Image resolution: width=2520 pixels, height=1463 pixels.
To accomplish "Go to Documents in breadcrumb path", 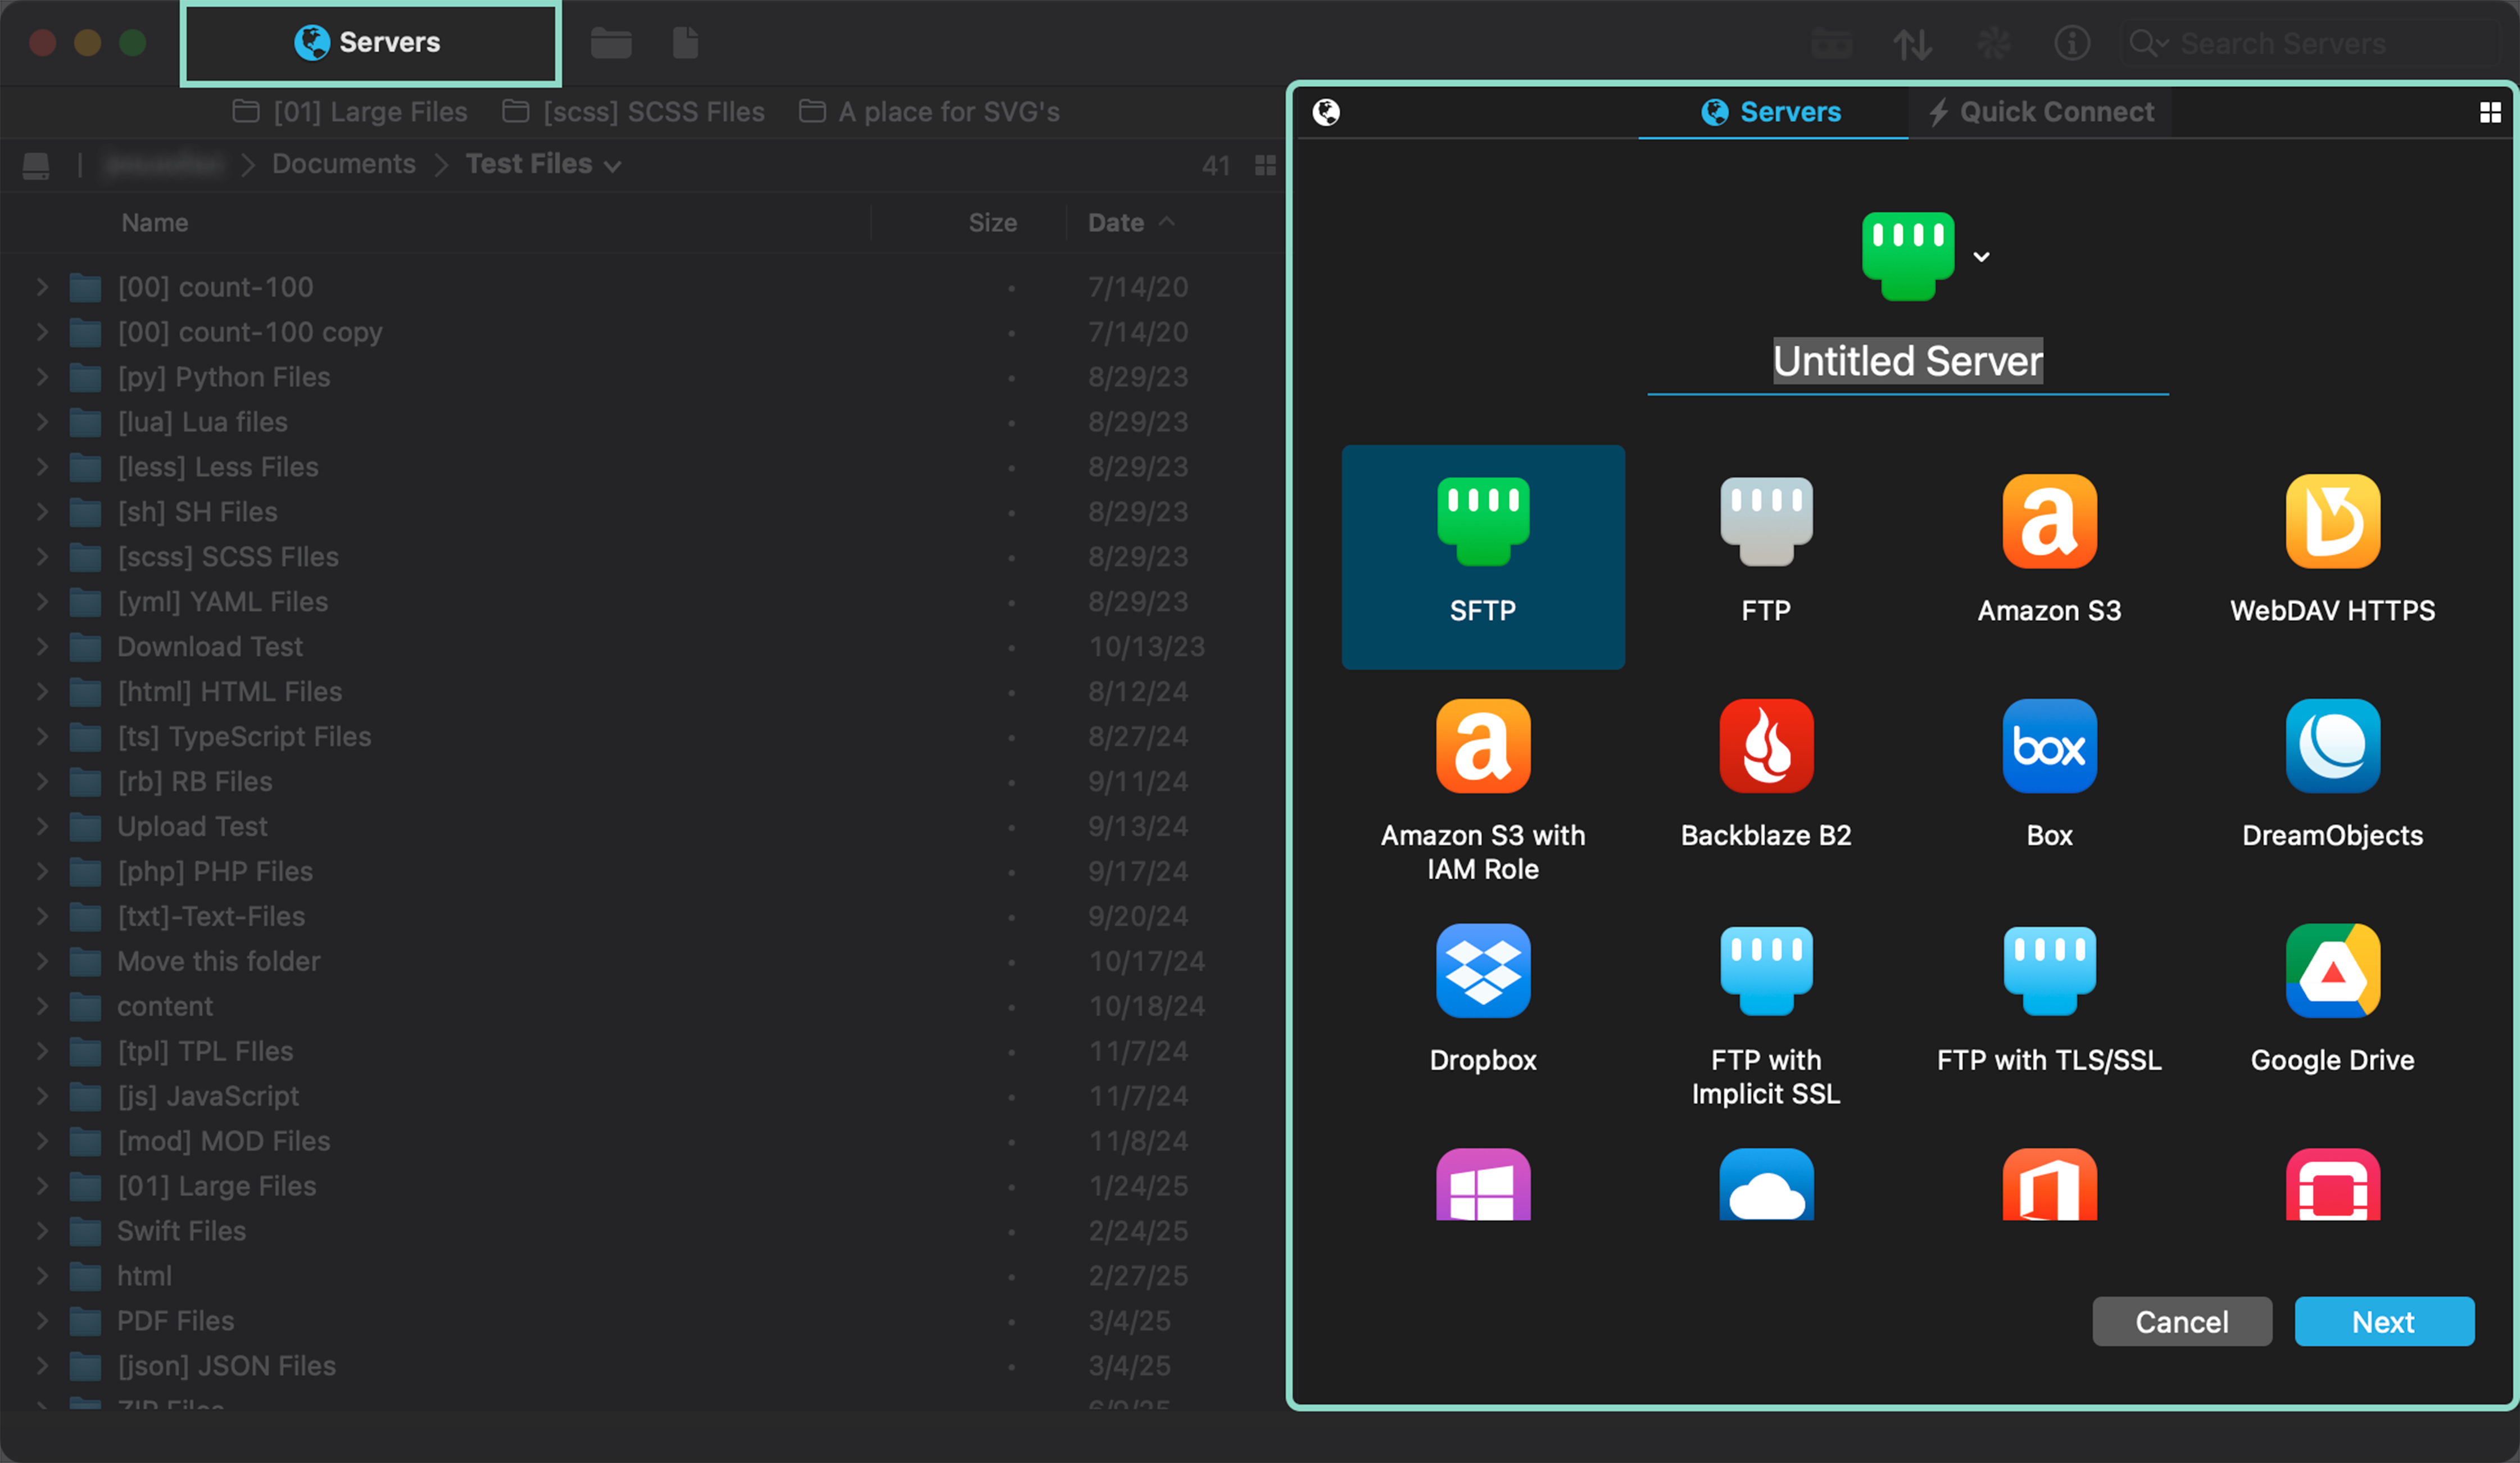I will tap(344, 164).
